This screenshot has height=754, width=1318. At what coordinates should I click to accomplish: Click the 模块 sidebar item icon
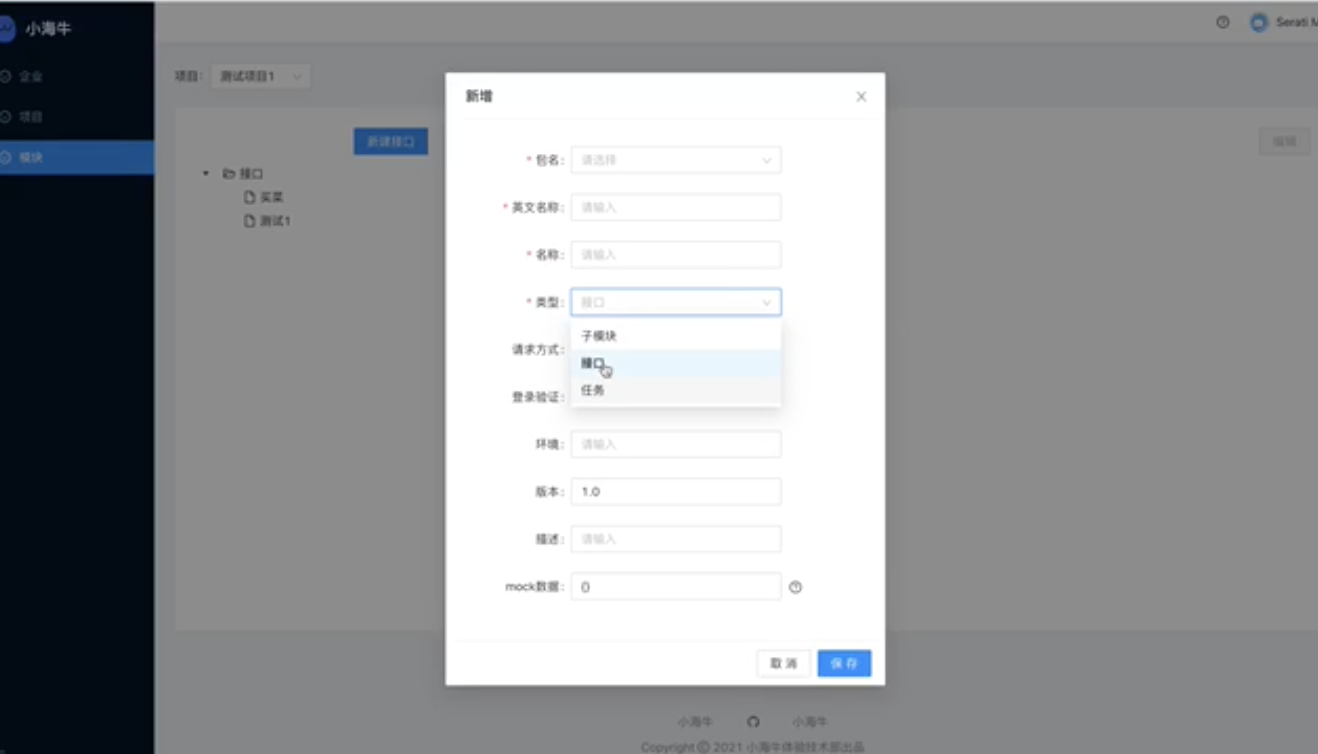pos(5,157)
